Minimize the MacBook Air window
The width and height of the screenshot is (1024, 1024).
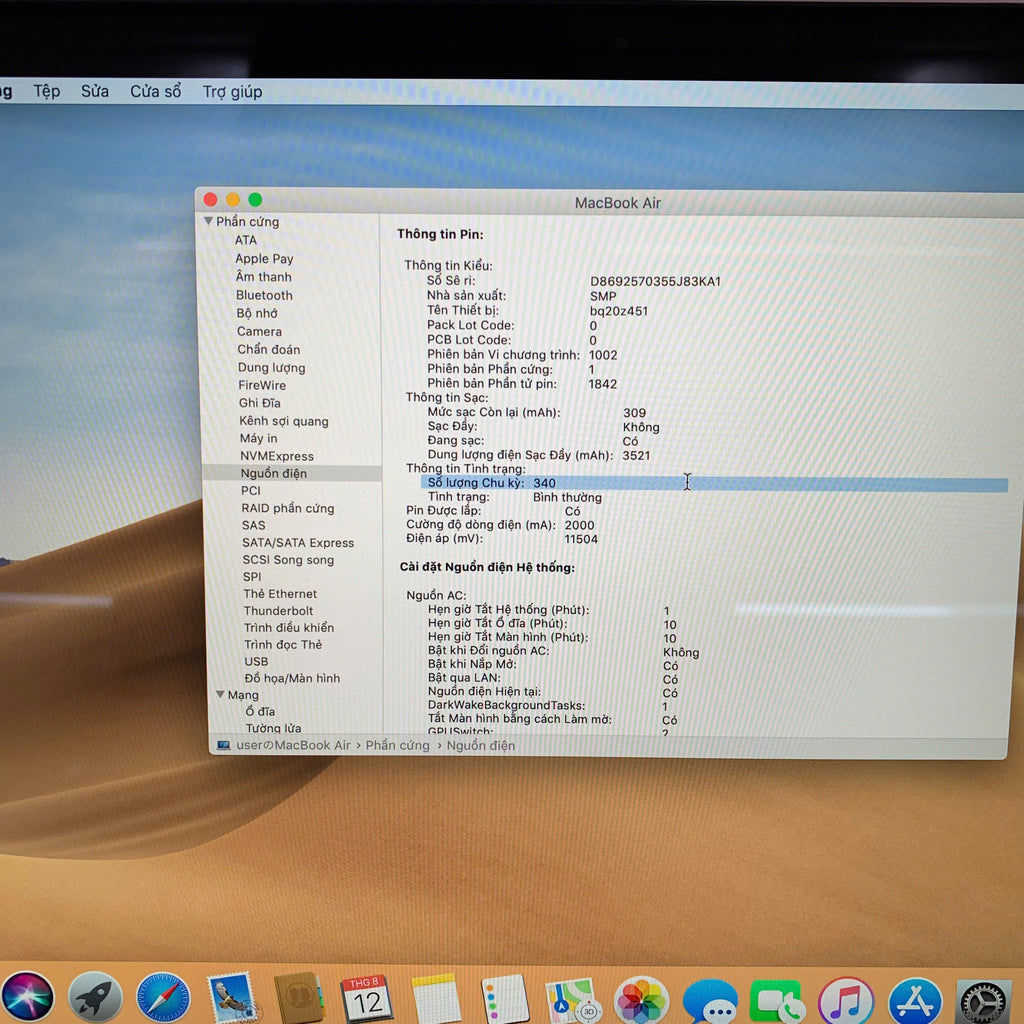(232, 199)
